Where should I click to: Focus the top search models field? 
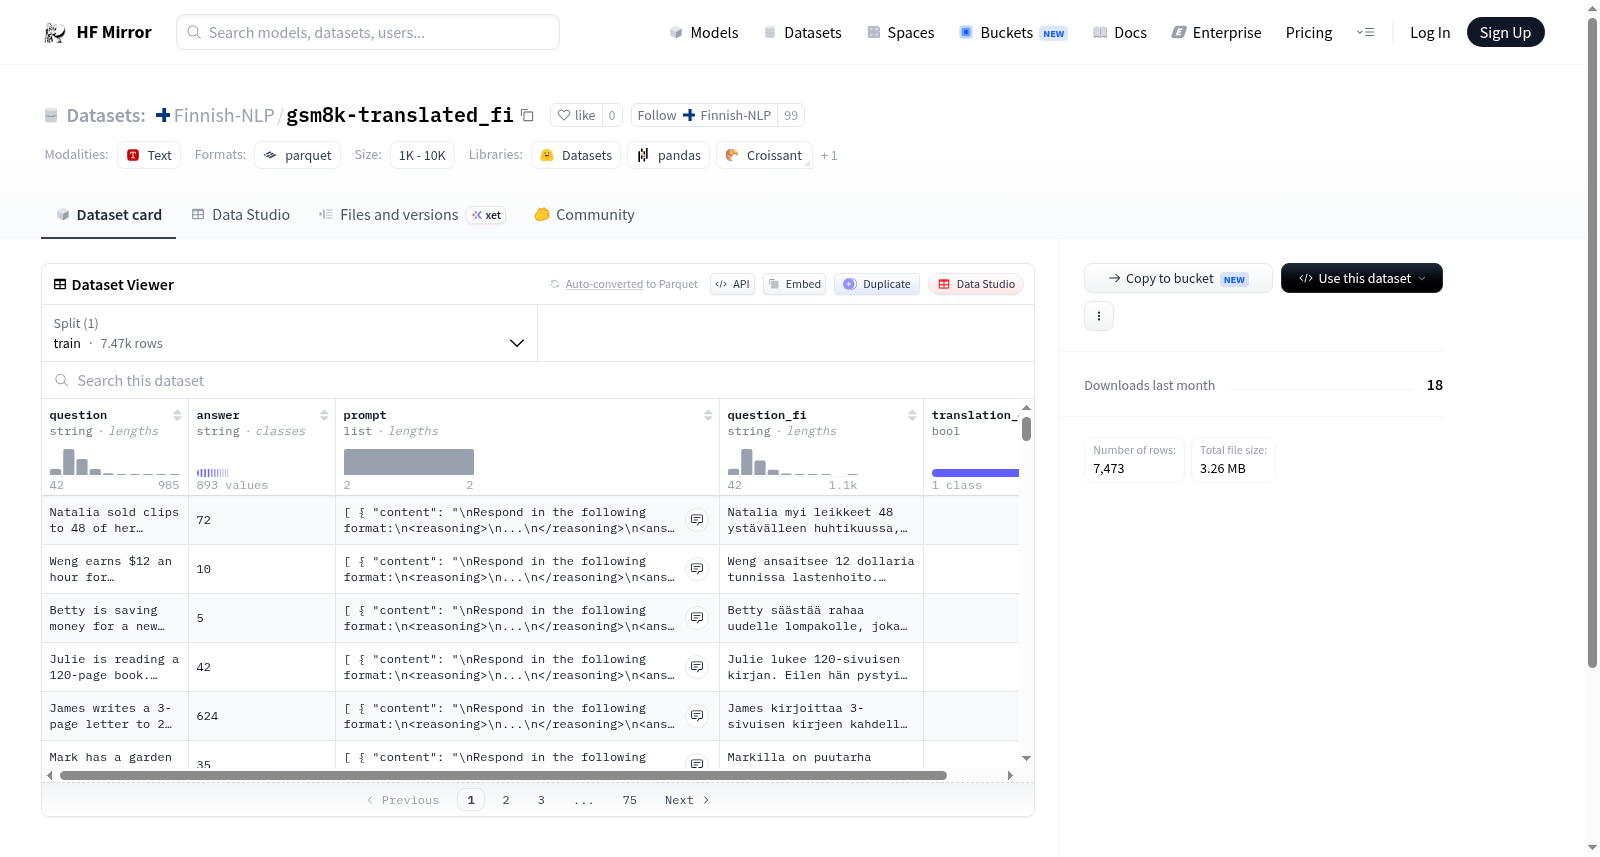click(x=368, y=32)
